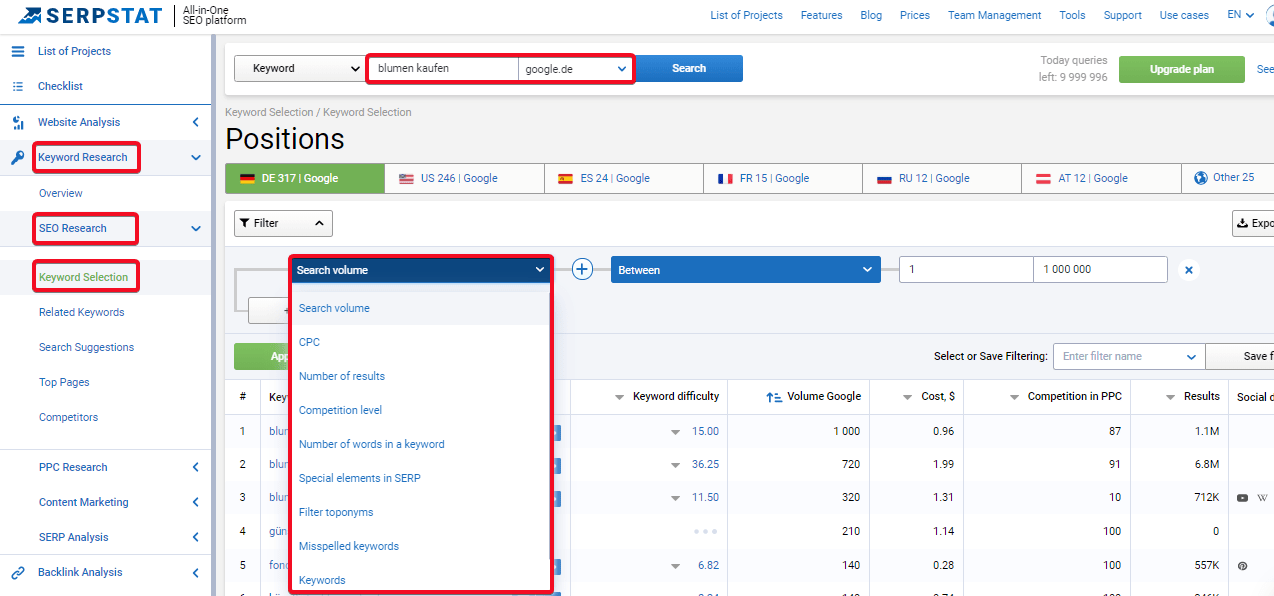1274x596 pixels.
Task: Collapse the Filter panel button
Action: 283,223
